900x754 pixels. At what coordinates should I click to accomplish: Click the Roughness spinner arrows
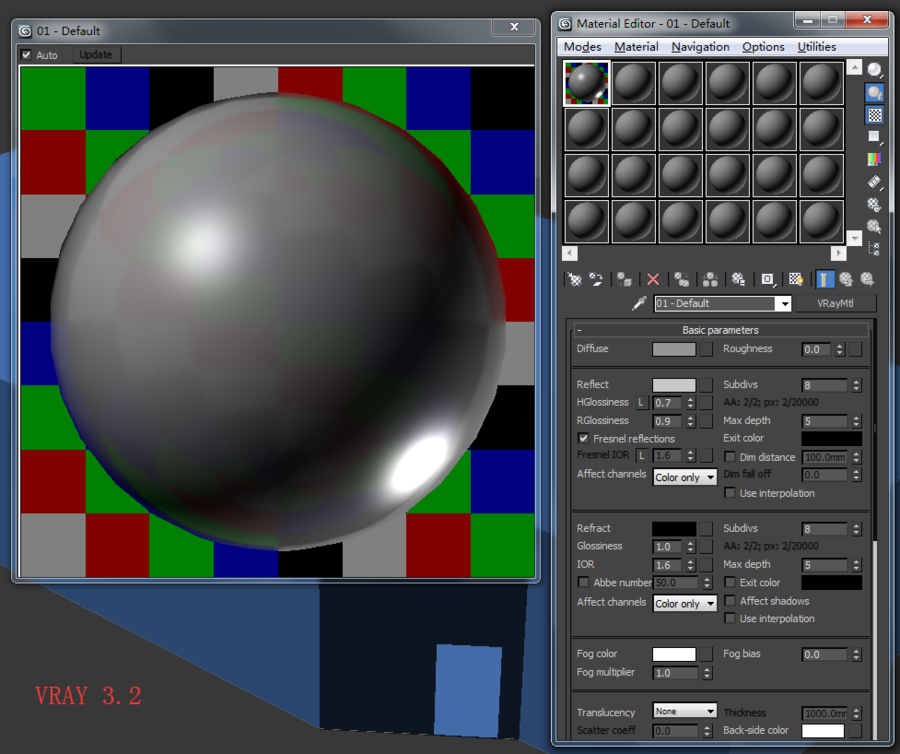pos(840,349)
